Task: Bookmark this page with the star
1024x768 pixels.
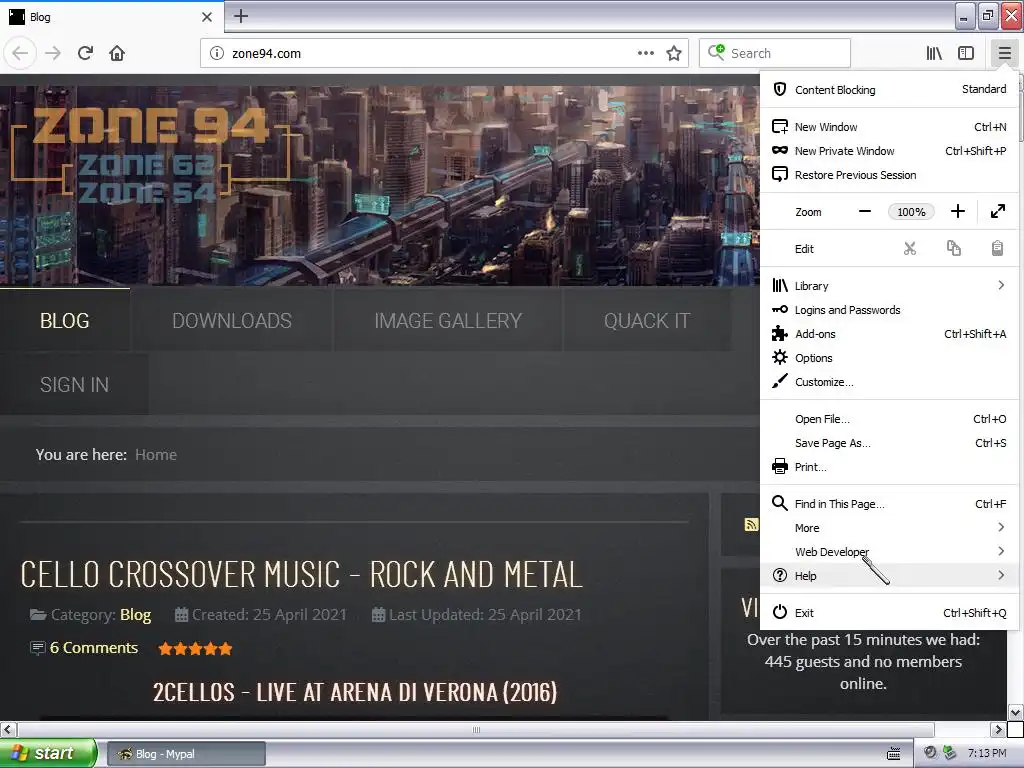Action: click(x=674, y=54)
